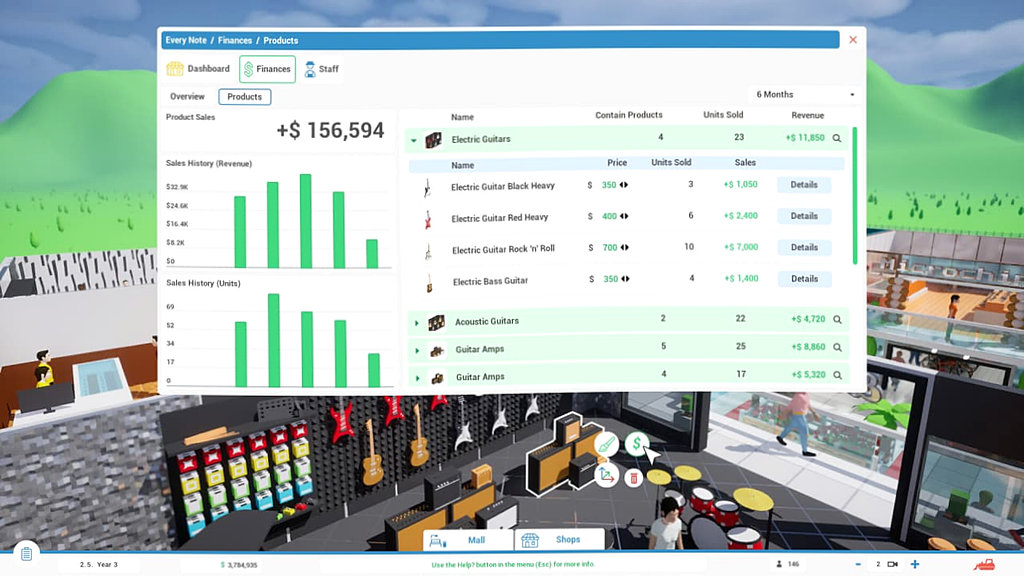Viewport: 1024px width, 576px height.
Task: Click the green help hint text at bottom
Action: (x=513, y=564)
